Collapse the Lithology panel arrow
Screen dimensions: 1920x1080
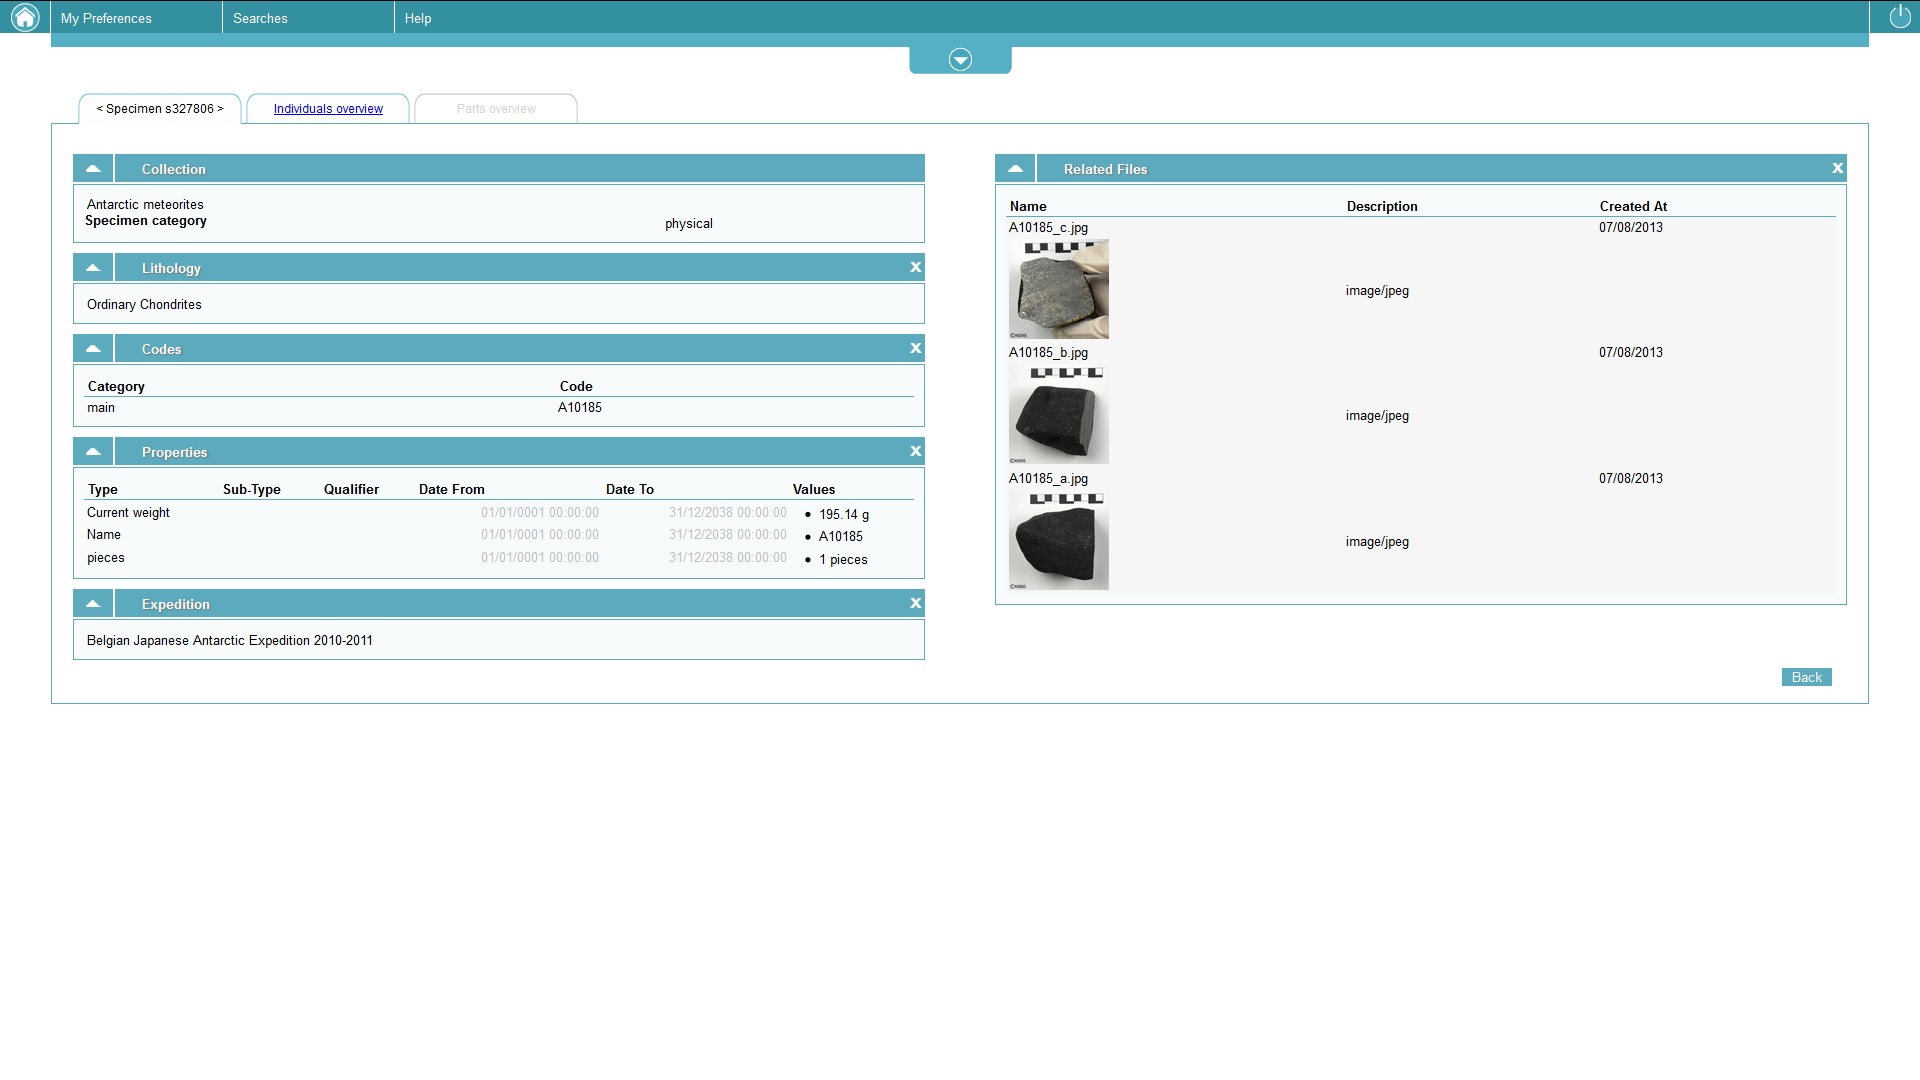point(93,267)
